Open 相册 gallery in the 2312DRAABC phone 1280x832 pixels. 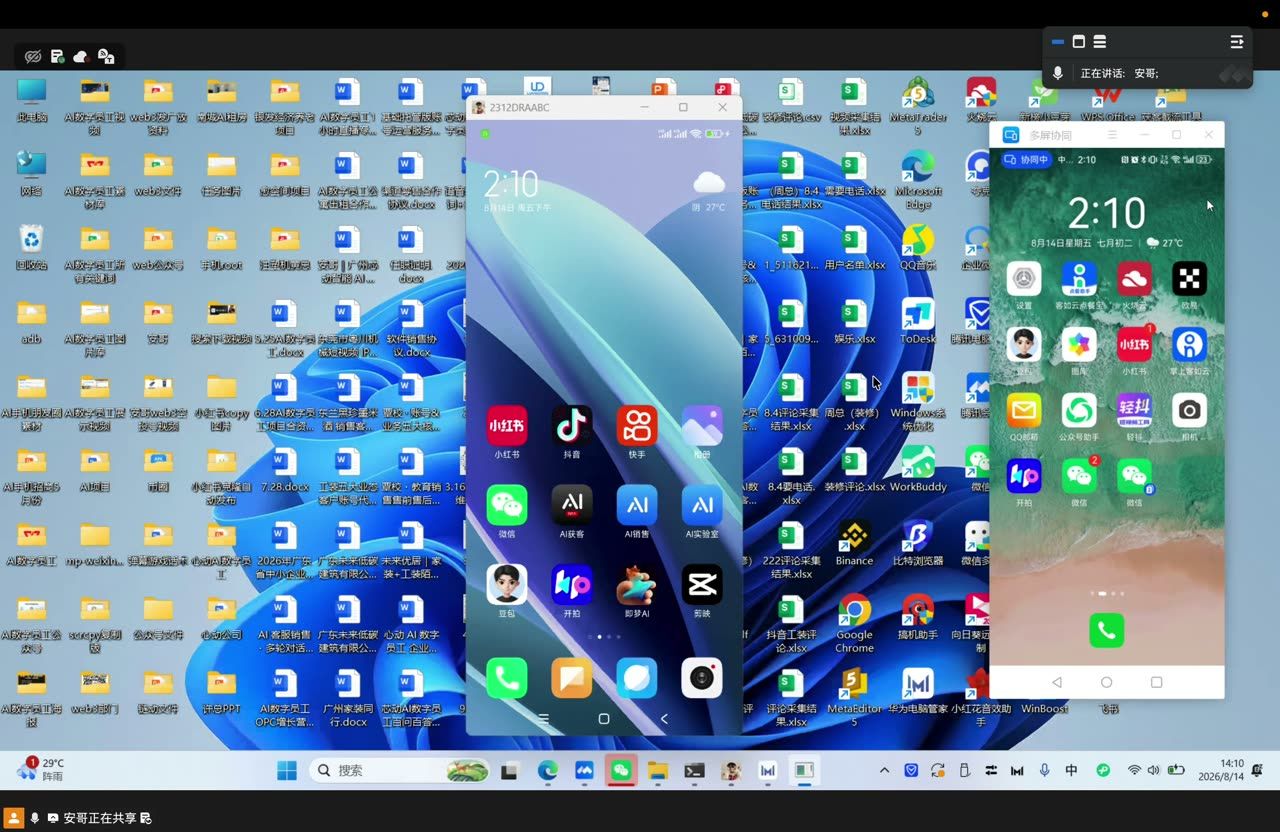coord(702,426)
